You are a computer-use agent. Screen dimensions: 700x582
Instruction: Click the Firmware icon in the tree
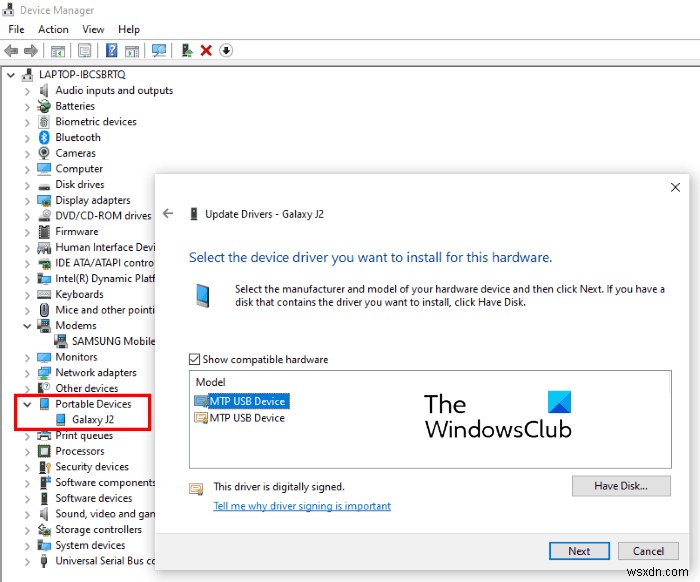[44, 232]
